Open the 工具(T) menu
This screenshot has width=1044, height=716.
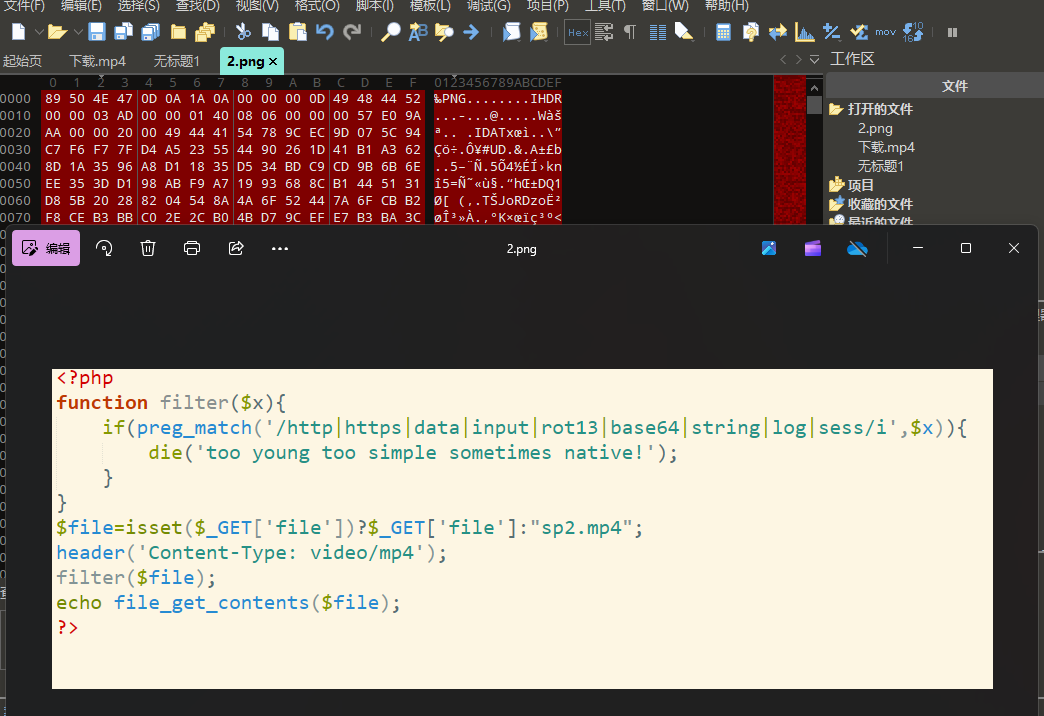coord(605,6)
